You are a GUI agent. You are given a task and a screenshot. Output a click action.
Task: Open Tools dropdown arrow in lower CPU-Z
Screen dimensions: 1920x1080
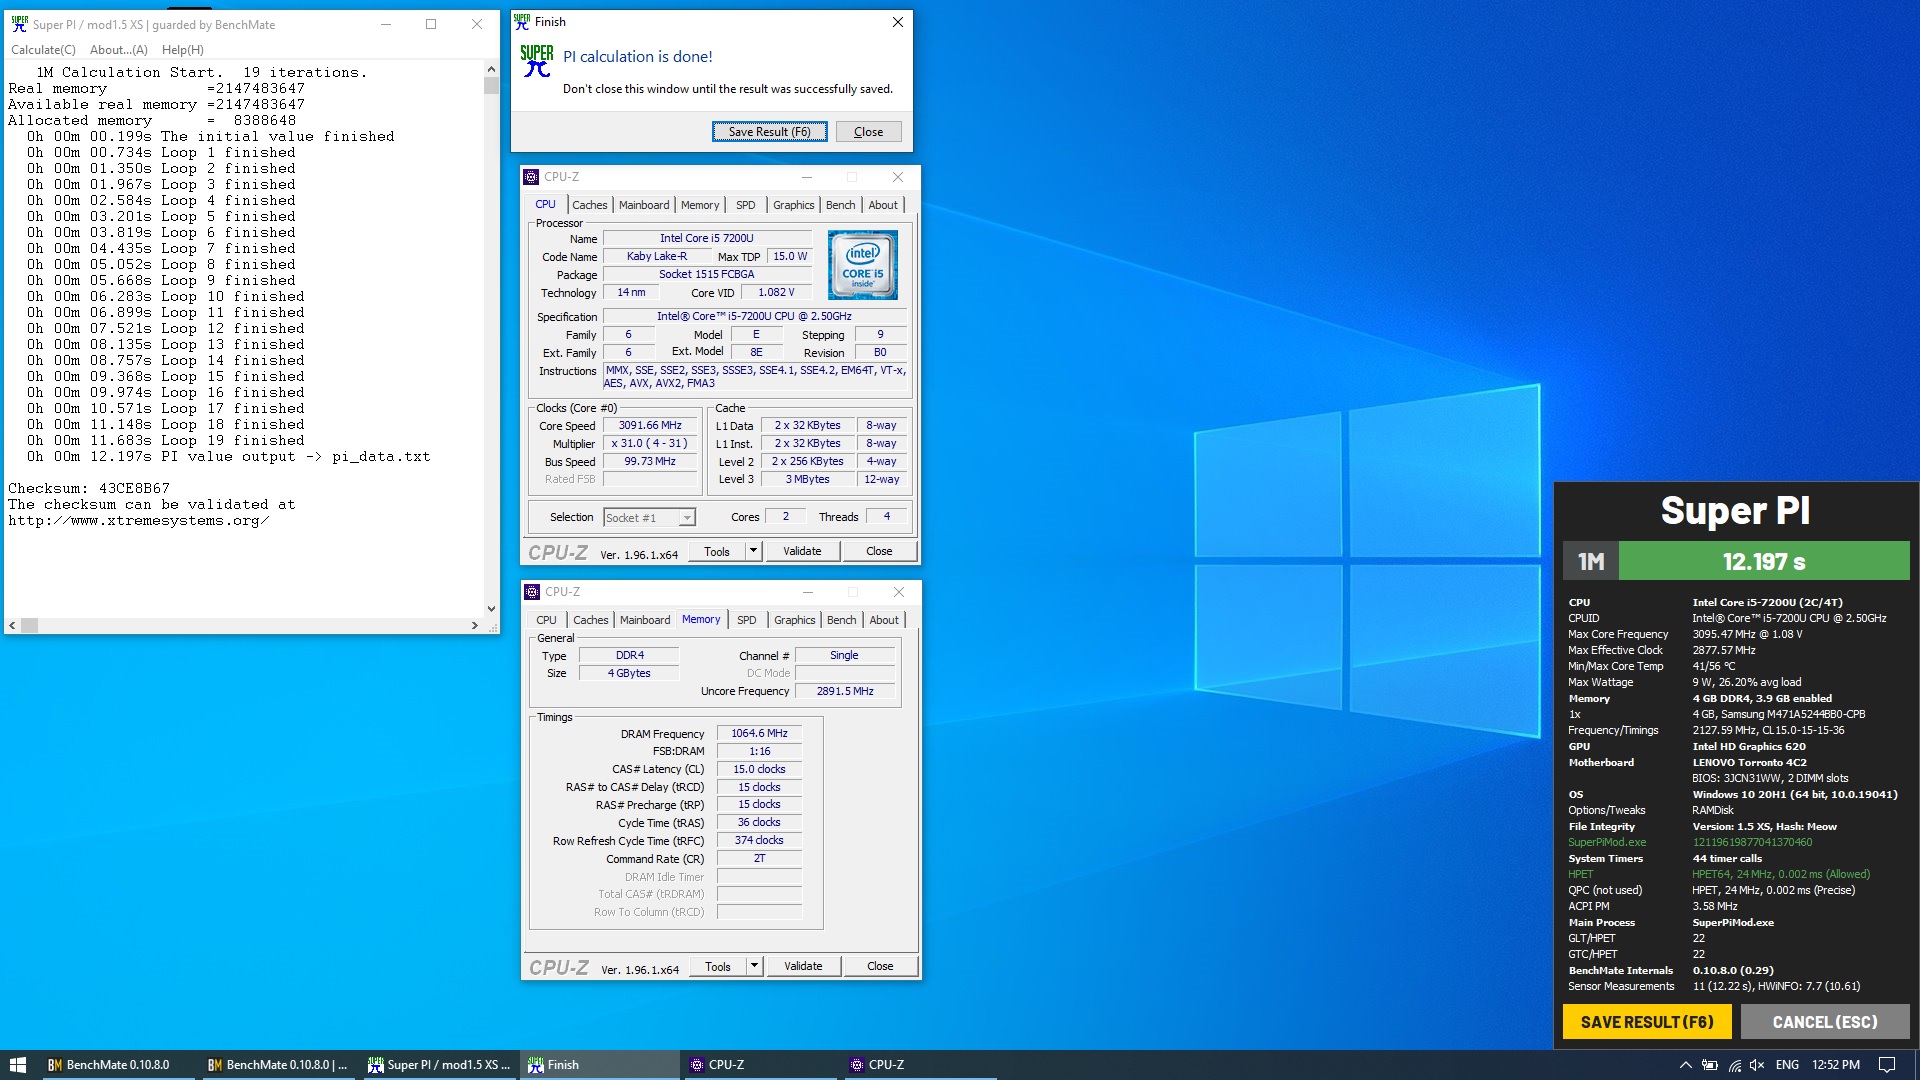coord(755,966)
